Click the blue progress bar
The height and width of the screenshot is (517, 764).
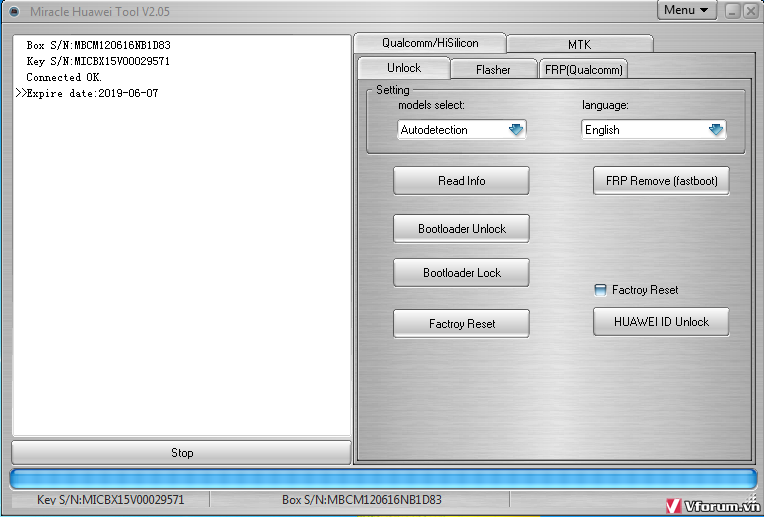[383, 479]
